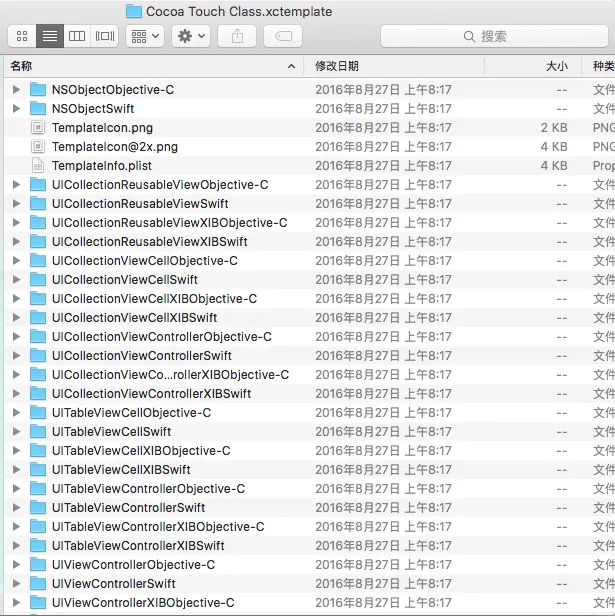Click the Edit Tags toolbar button

[283, 36]
